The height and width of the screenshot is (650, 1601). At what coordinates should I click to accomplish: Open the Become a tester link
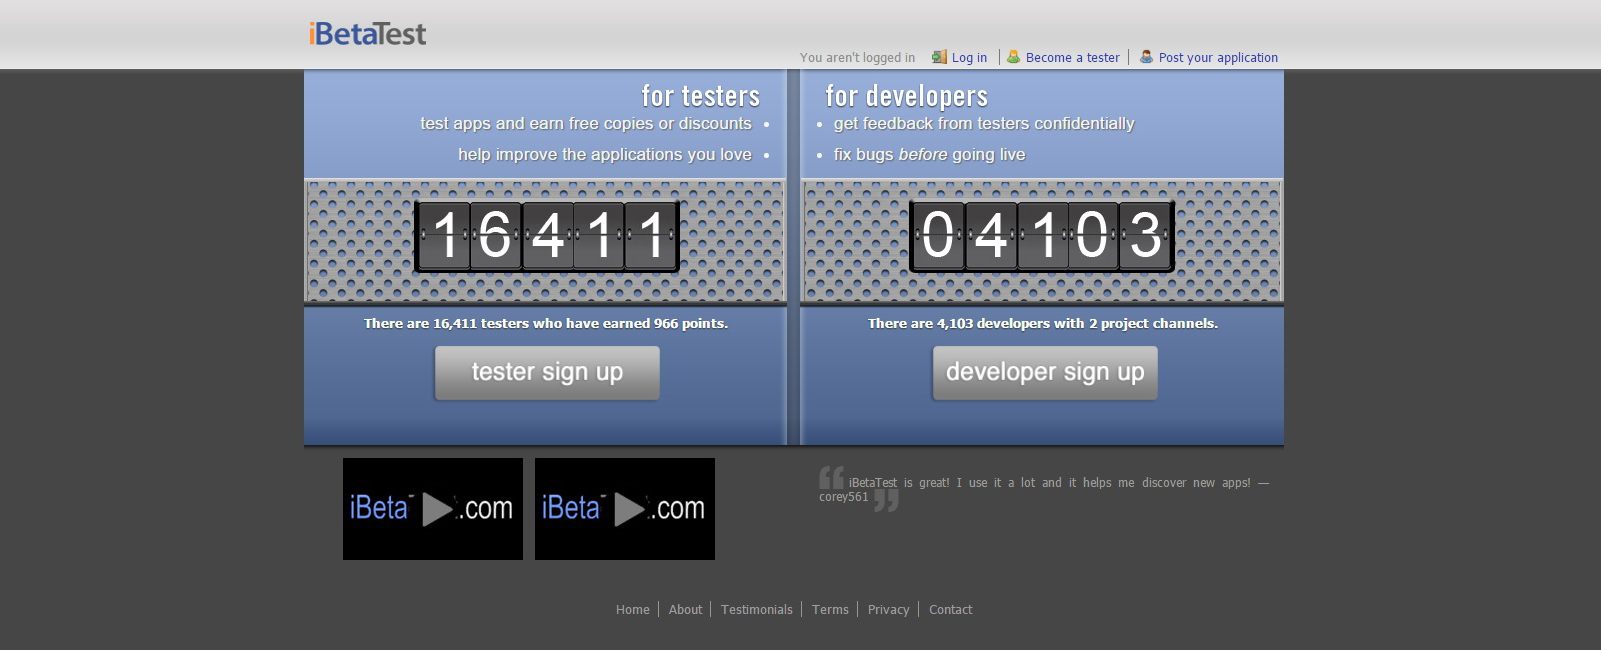click(x=1072, y=58)
